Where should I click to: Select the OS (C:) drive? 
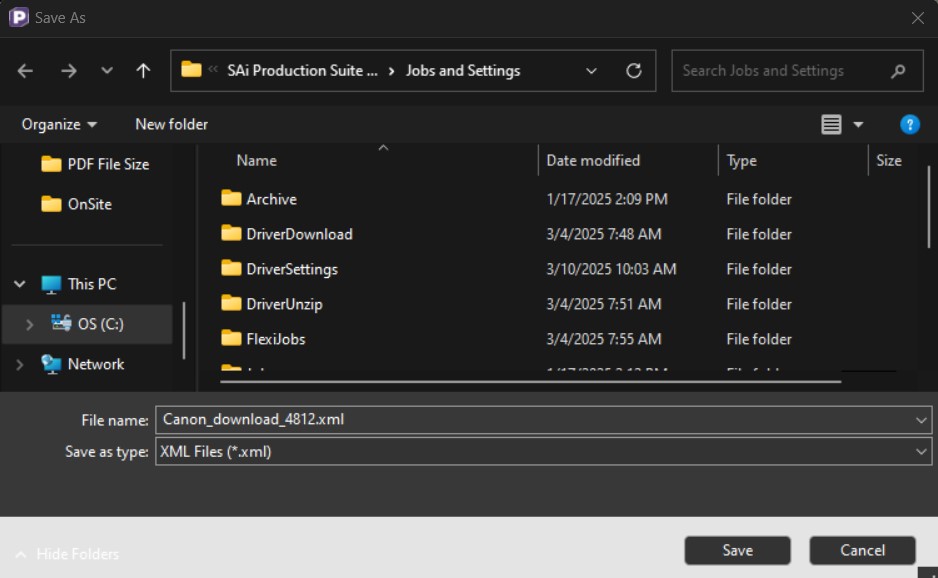(x=87, y=324)
